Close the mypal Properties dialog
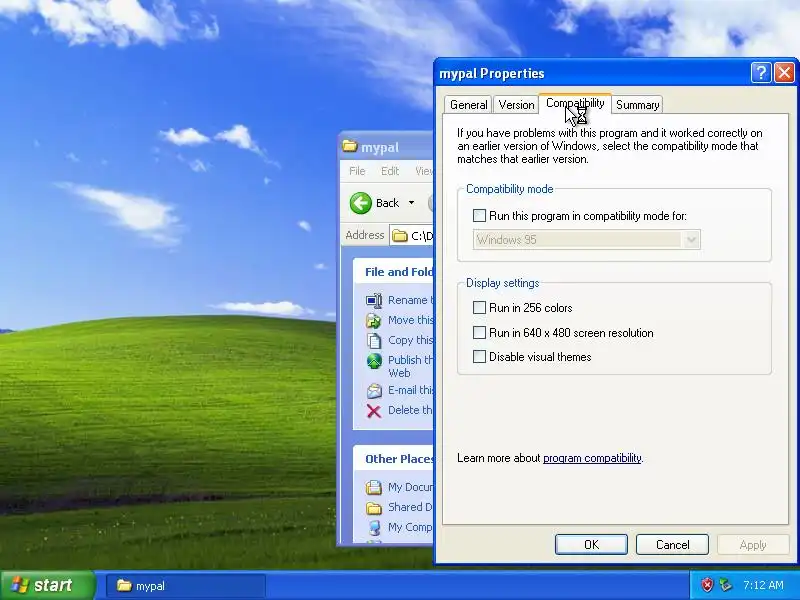This screenshot has width=800, height=600. point(784,73)
